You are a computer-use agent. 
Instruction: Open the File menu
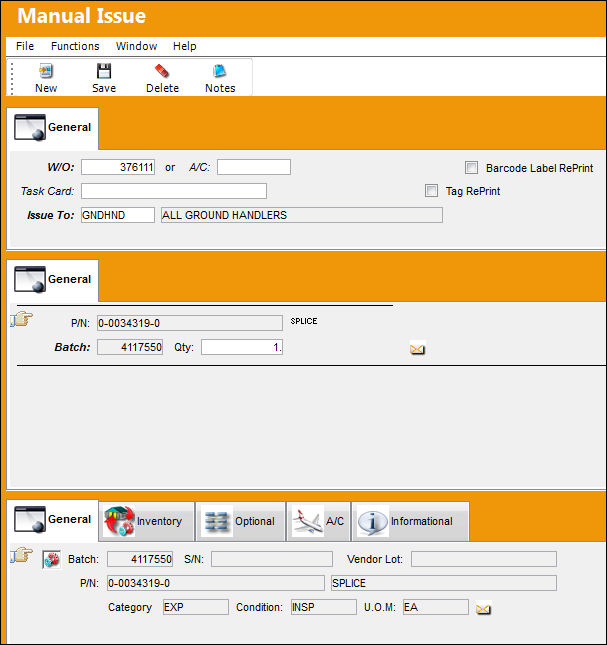(x=25, y=46)
